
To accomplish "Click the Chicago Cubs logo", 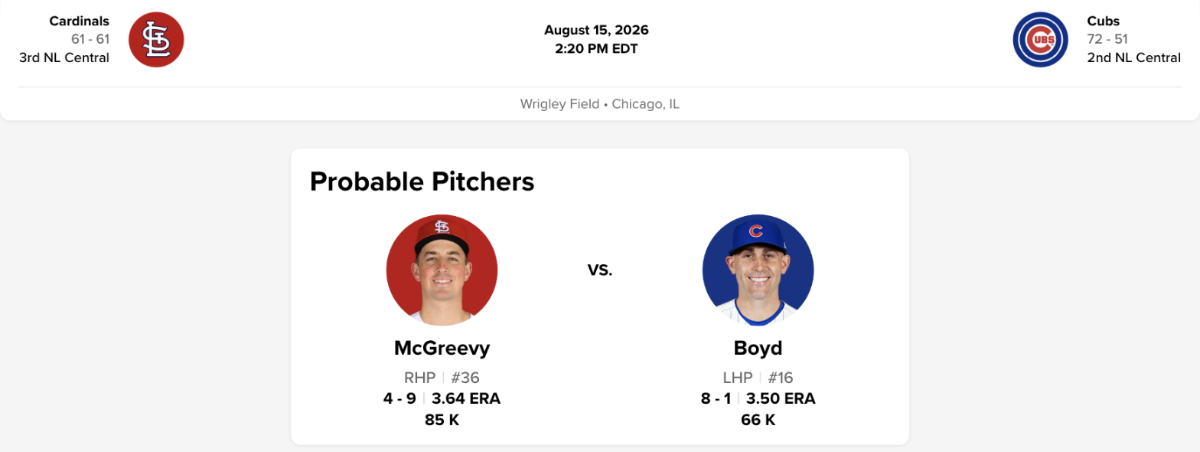I will pyautogui.click(x=1041, y=39).
